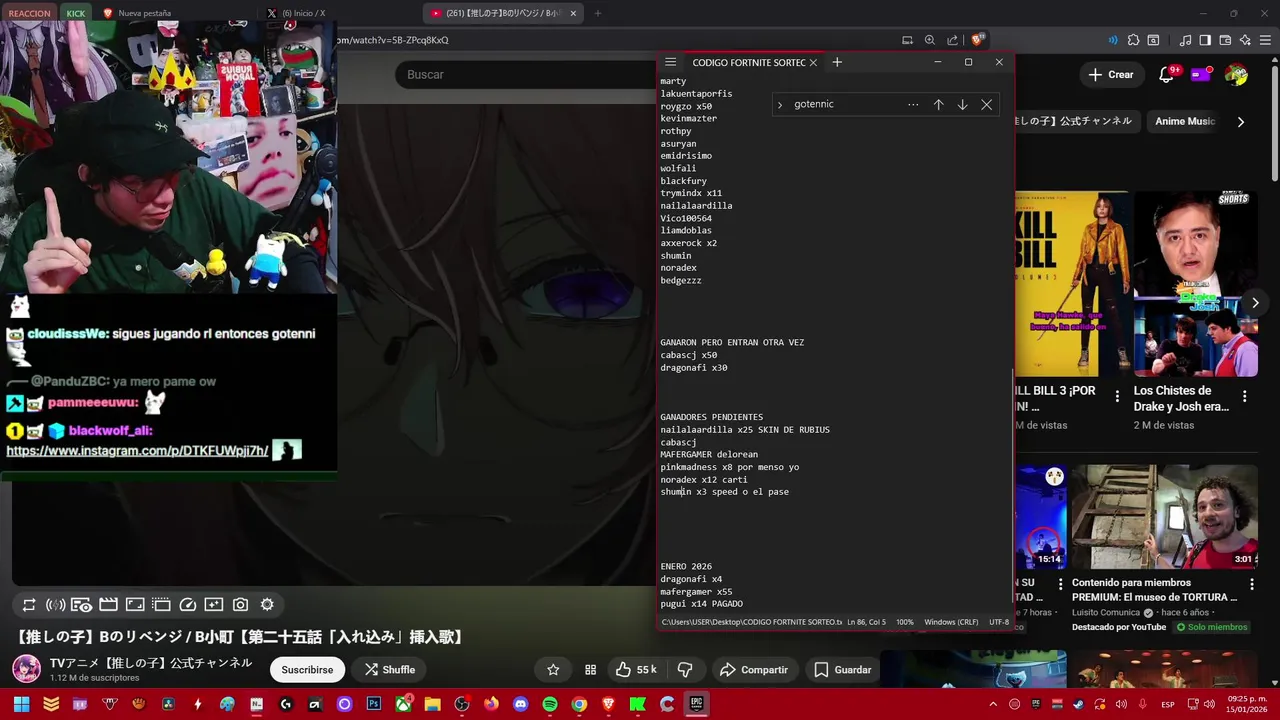Image resolution: width=1280 pixels, height=720 pixels.
Task: Open the TV anime channel avatar
Action: coord(26,669)
